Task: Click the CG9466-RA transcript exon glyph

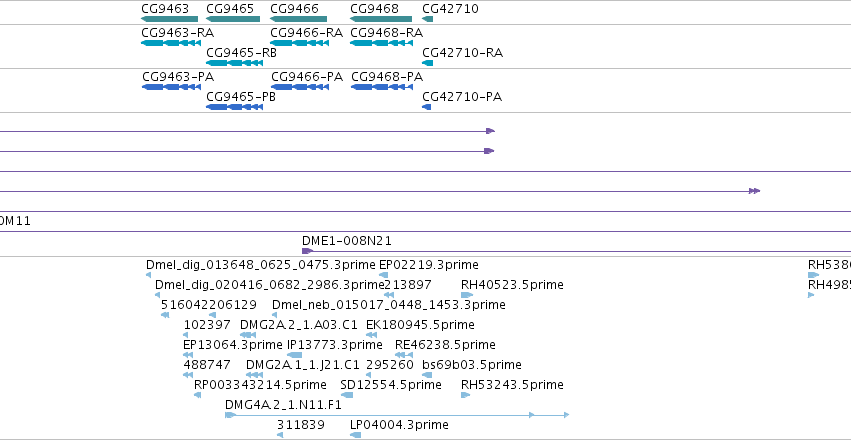Action: (x=300, y=43)
